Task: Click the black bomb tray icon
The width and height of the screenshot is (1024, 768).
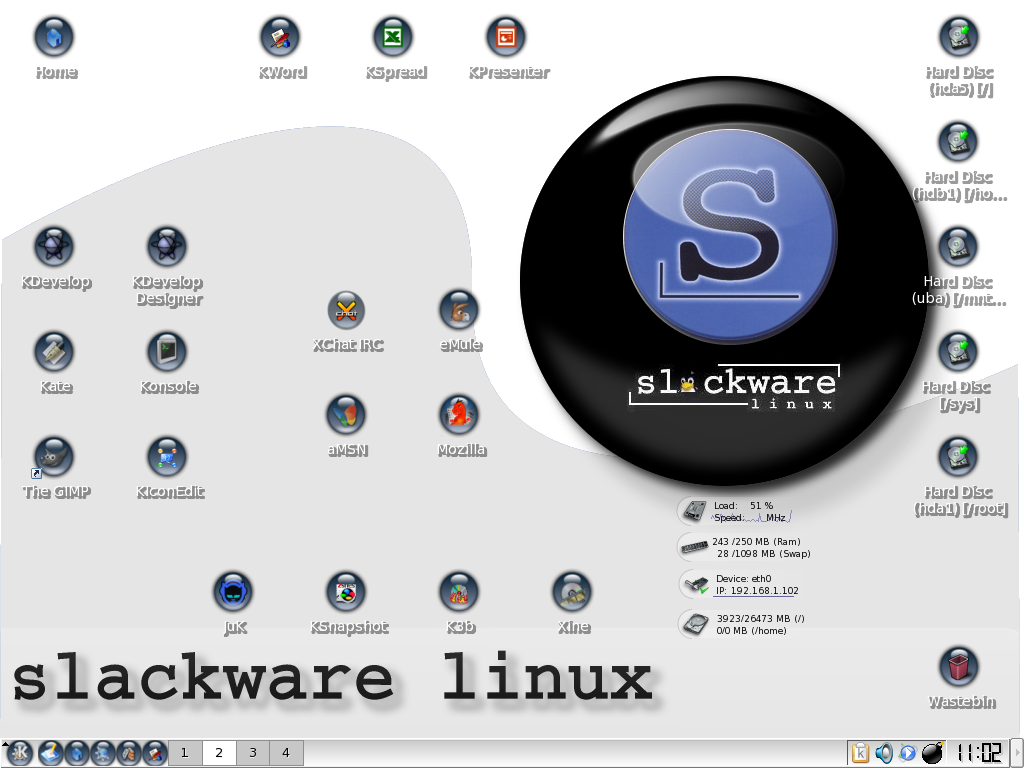Action: pos(933,752)
